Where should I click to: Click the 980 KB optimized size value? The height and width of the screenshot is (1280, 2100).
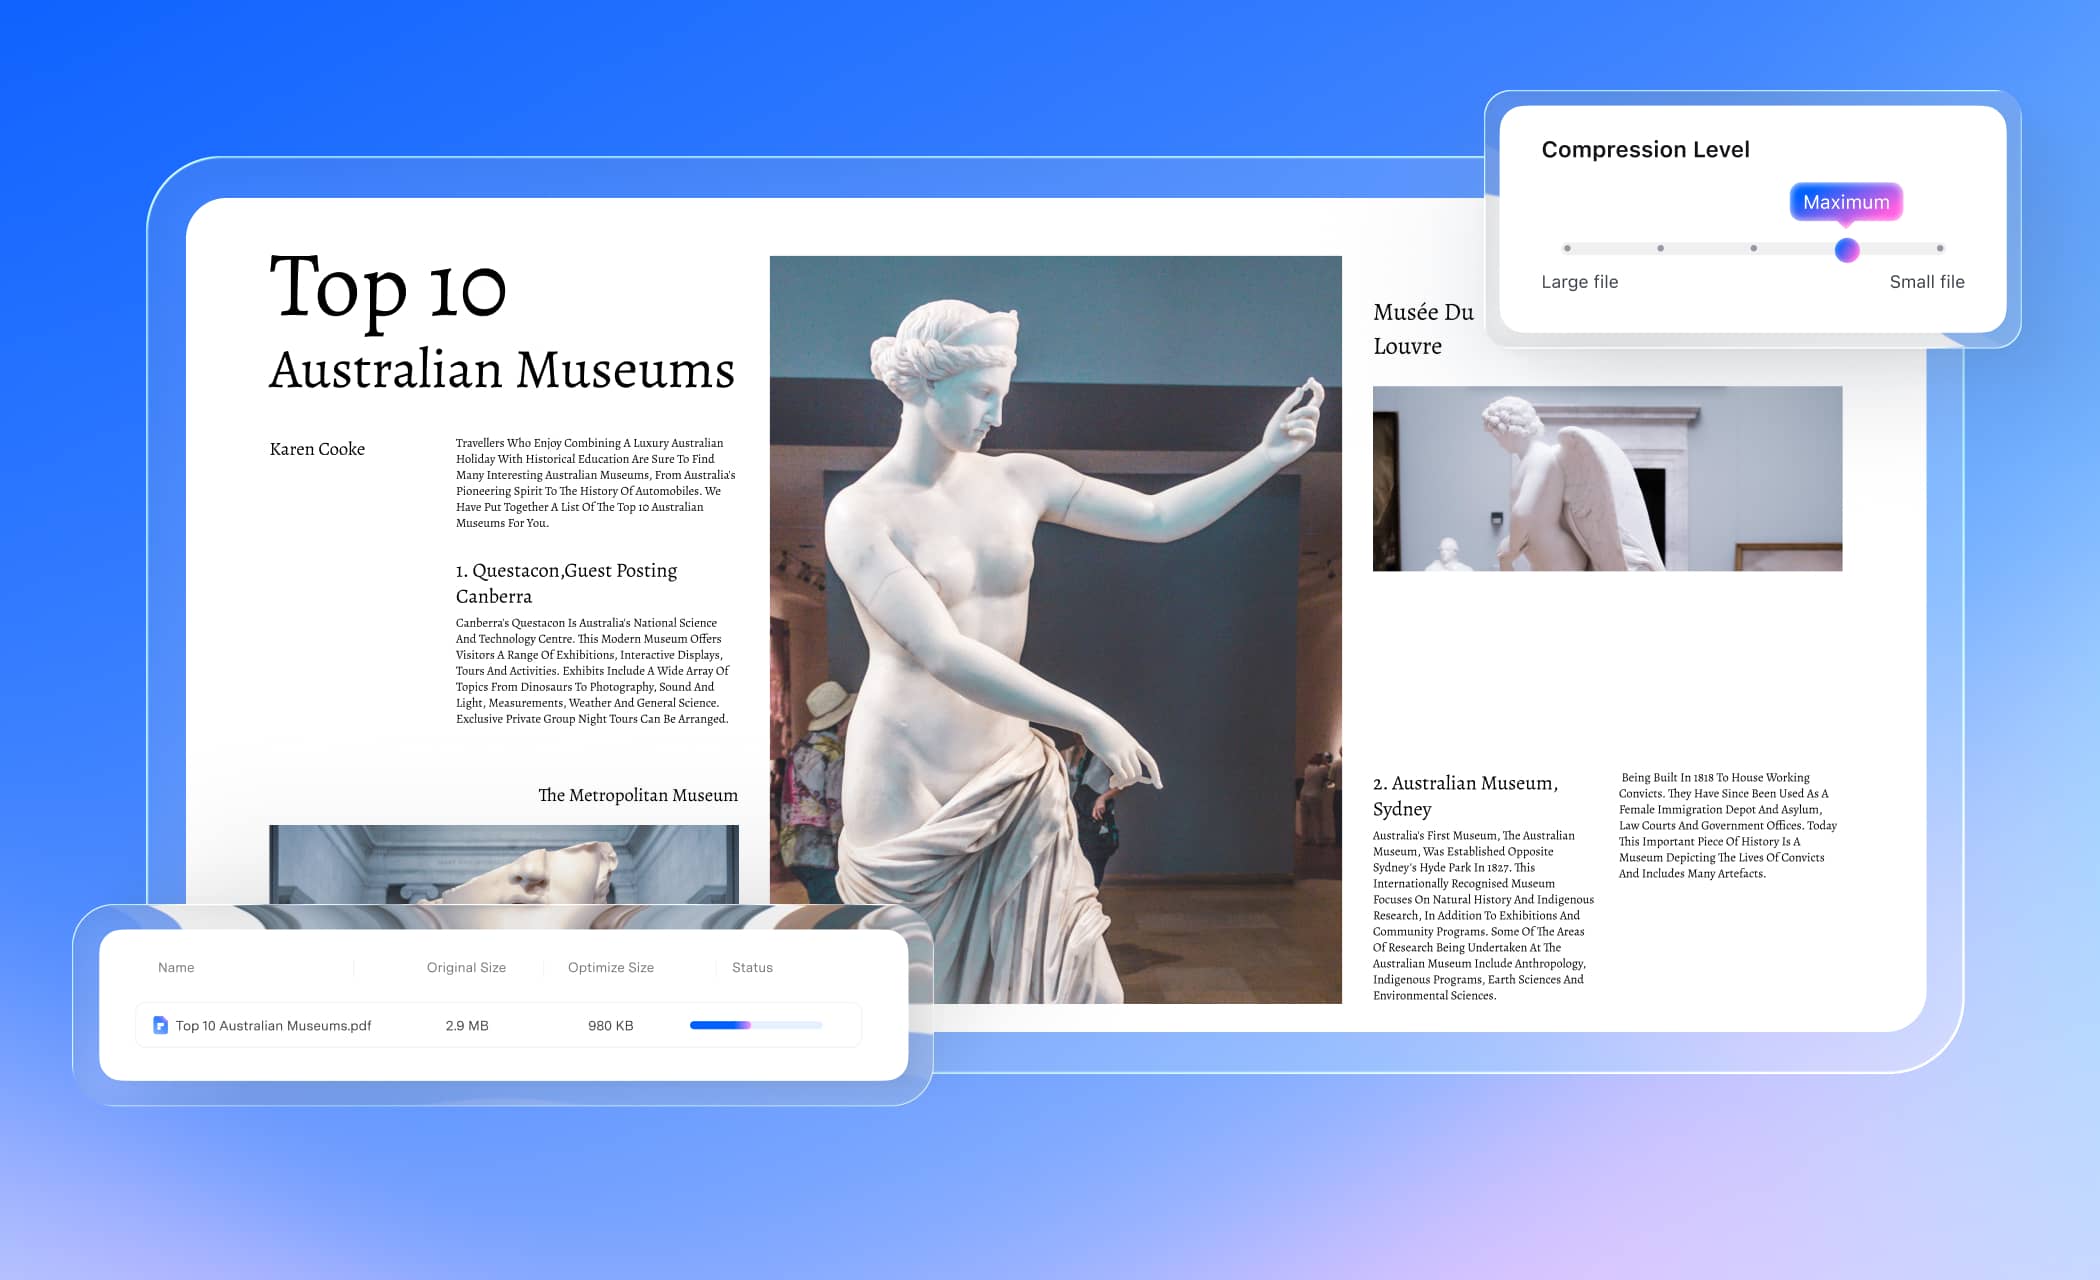tap(610, 1025)
